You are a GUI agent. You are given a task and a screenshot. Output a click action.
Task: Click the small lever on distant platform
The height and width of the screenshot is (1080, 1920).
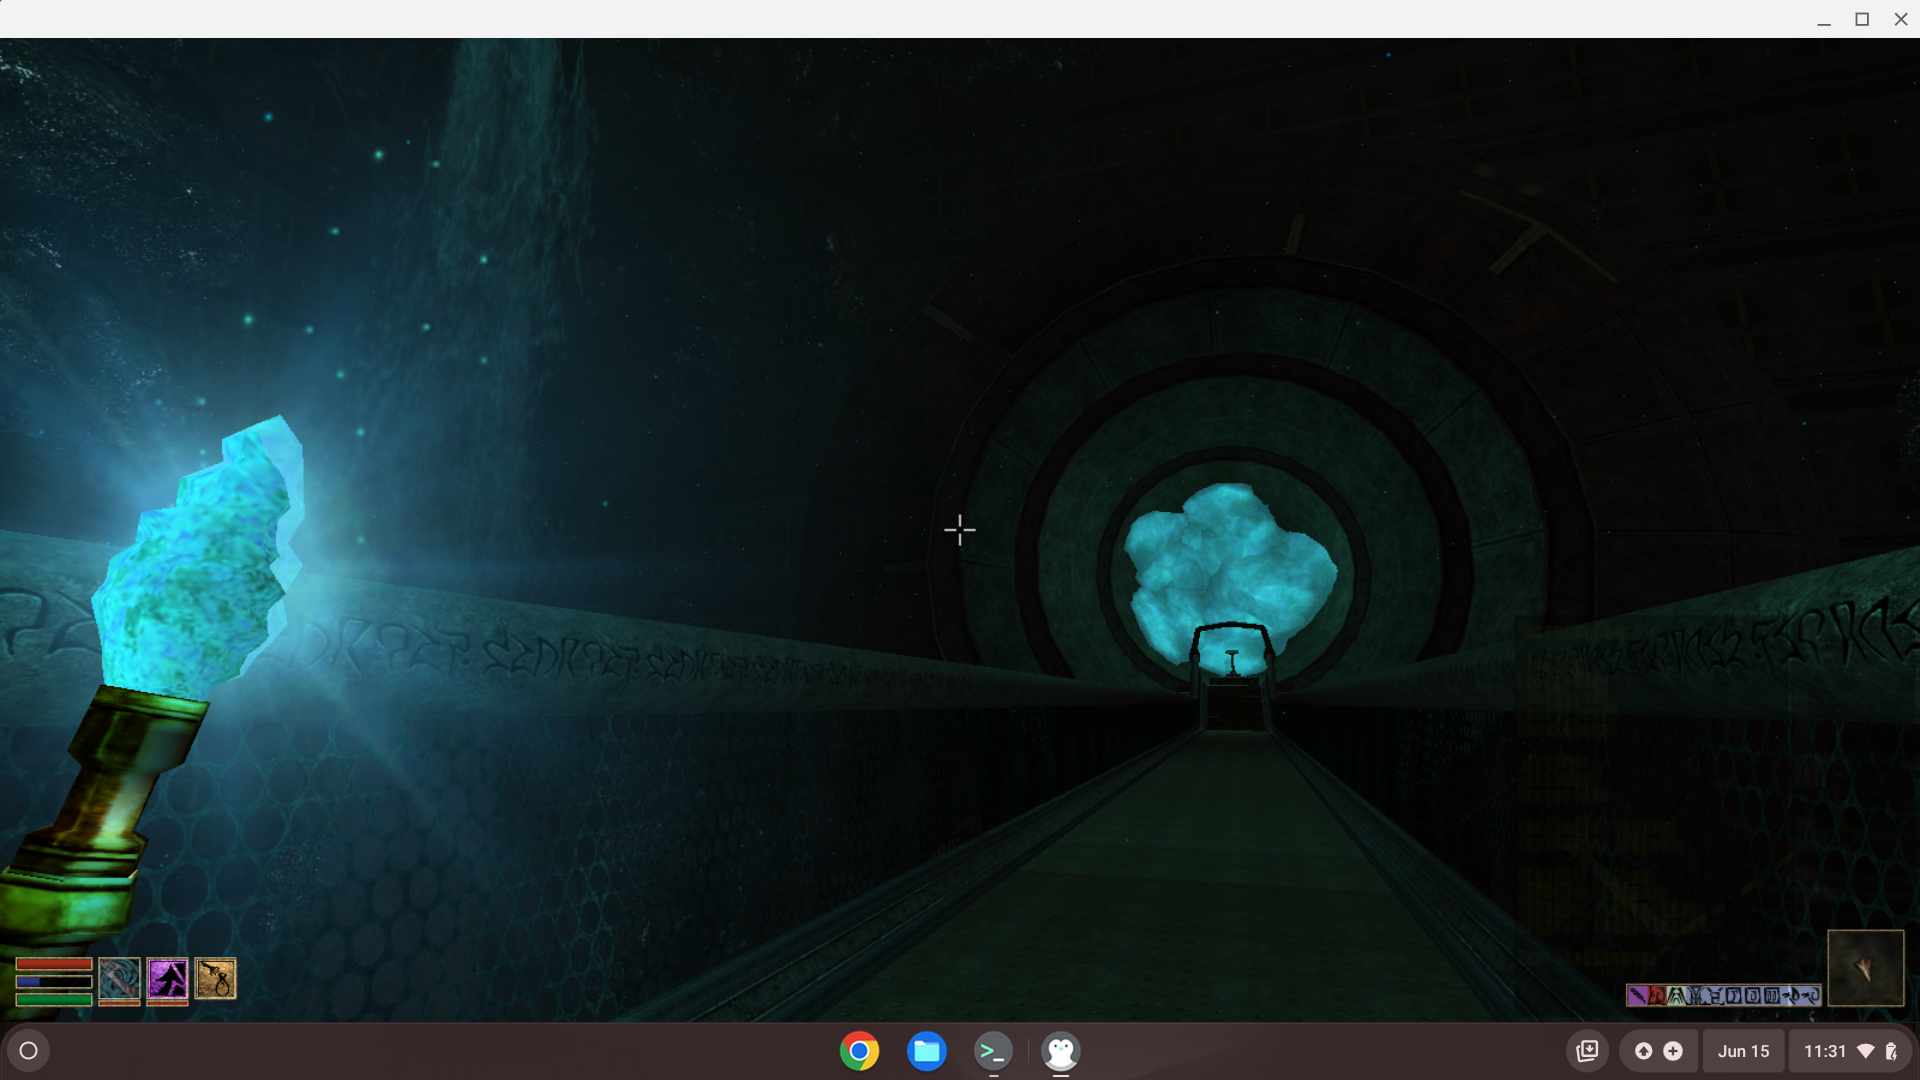coord(1232,662)
